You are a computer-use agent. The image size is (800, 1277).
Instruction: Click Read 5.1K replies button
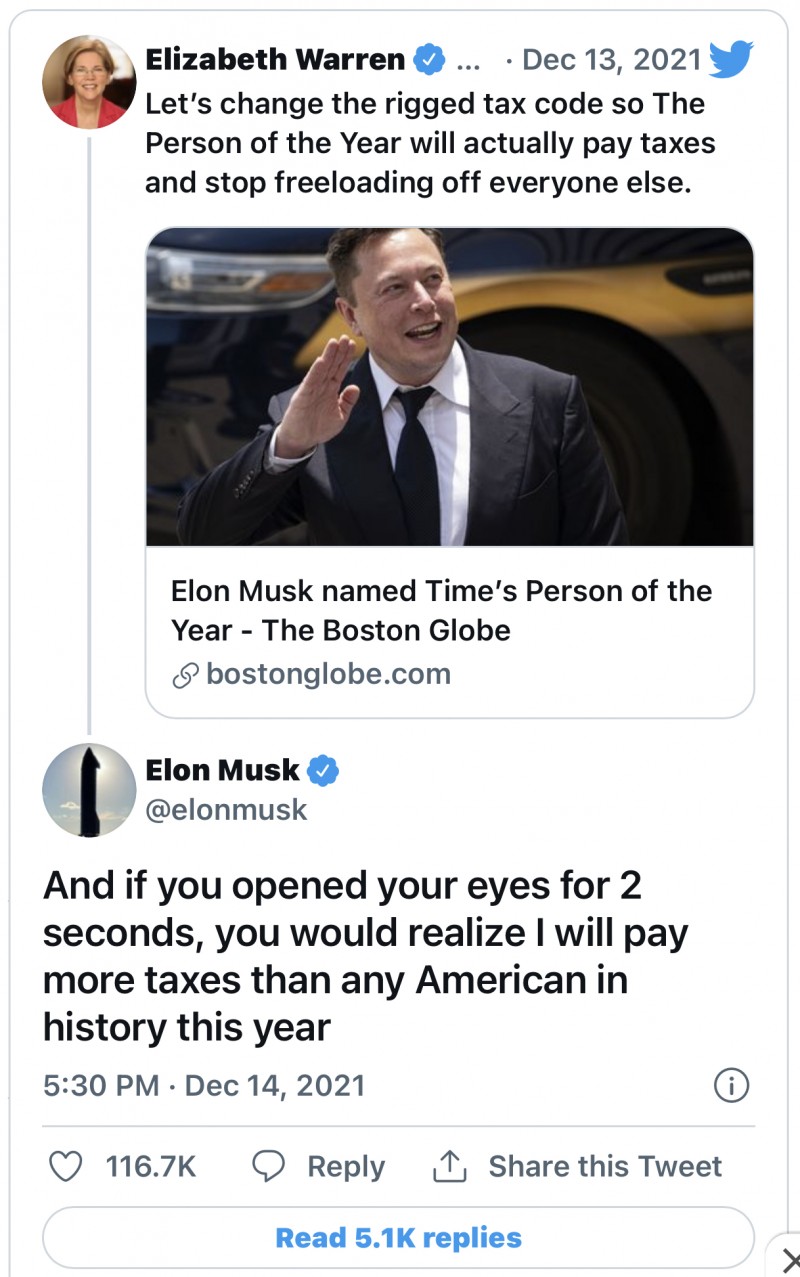[398, 1238]
